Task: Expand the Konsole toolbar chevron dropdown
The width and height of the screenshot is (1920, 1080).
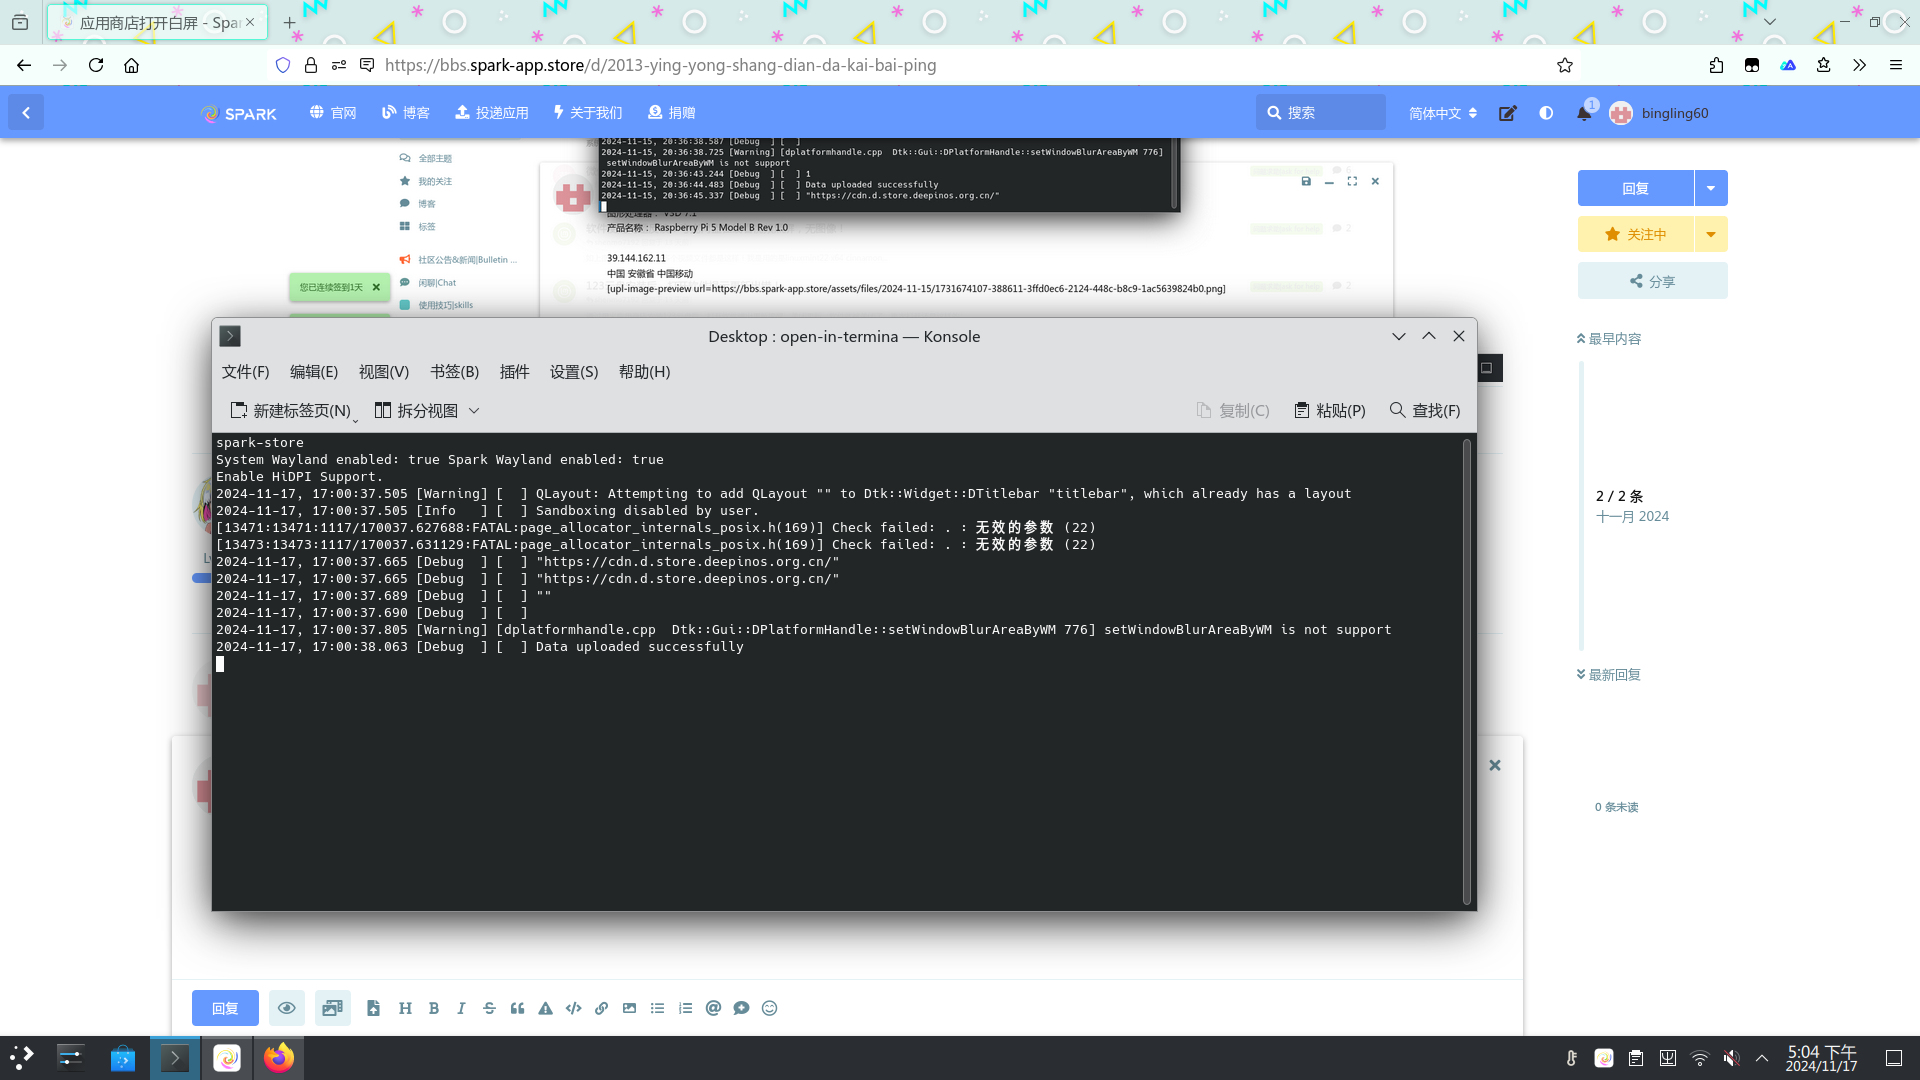Action: (x=474, y=411)
